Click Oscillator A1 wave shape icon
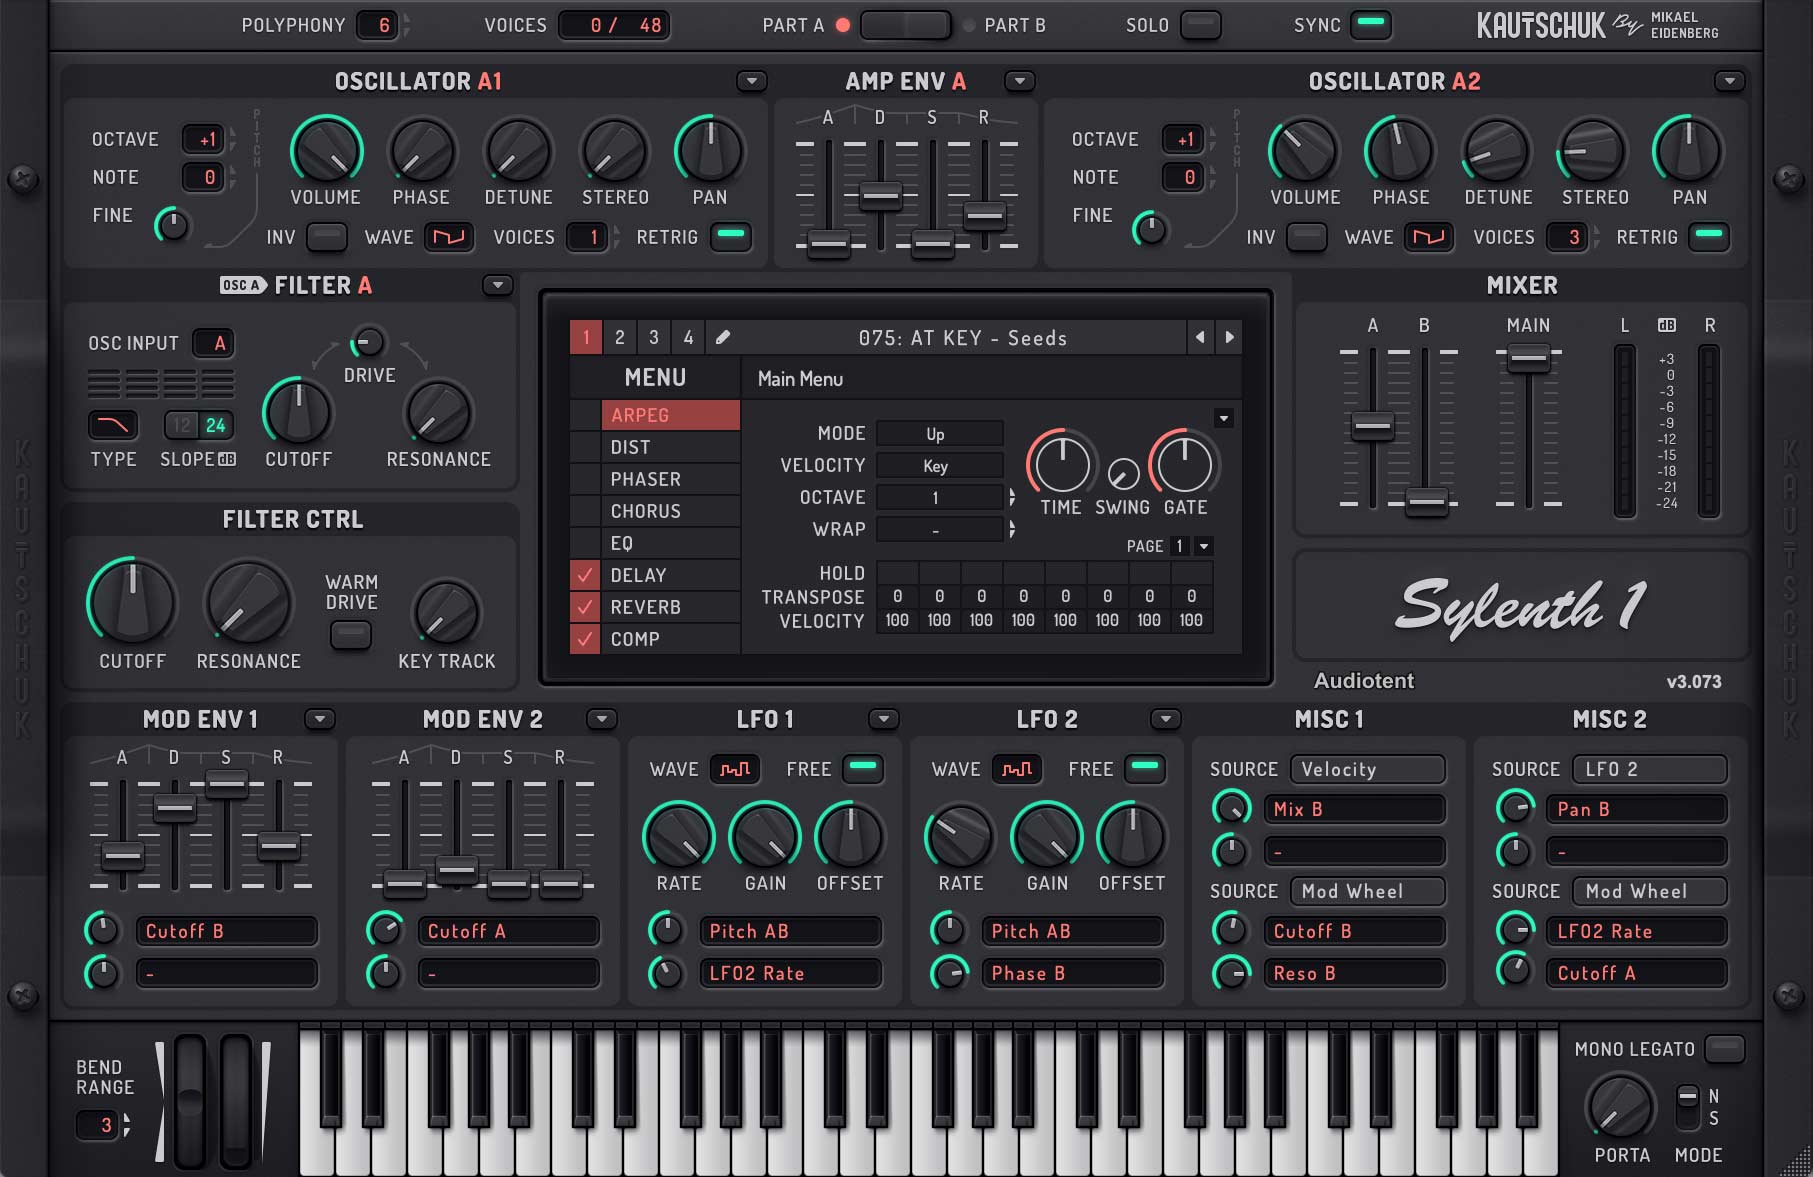1813x1177 pixels. 448,237
